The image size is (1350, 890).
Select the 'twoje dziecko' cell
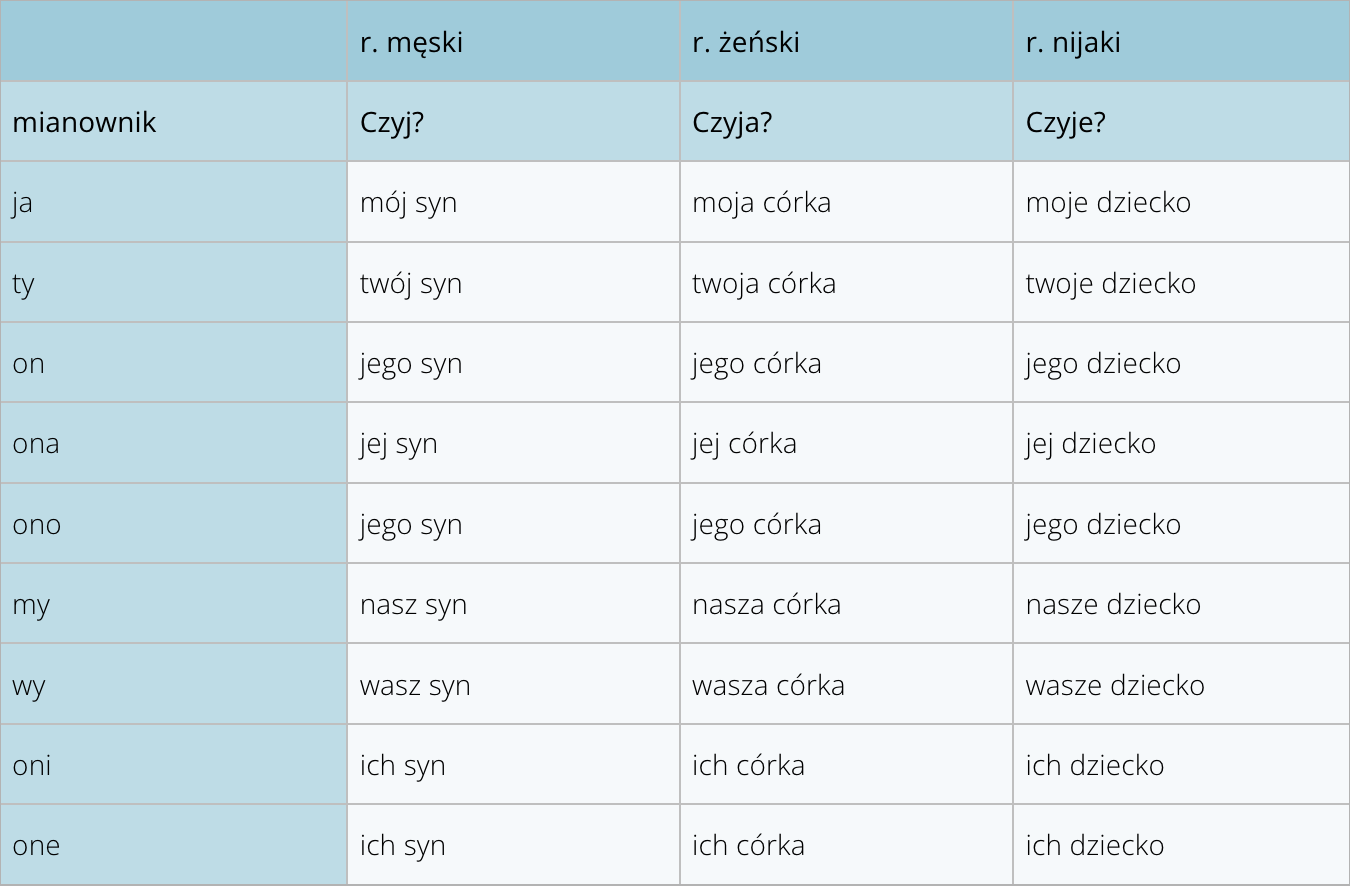point(1181,283)
